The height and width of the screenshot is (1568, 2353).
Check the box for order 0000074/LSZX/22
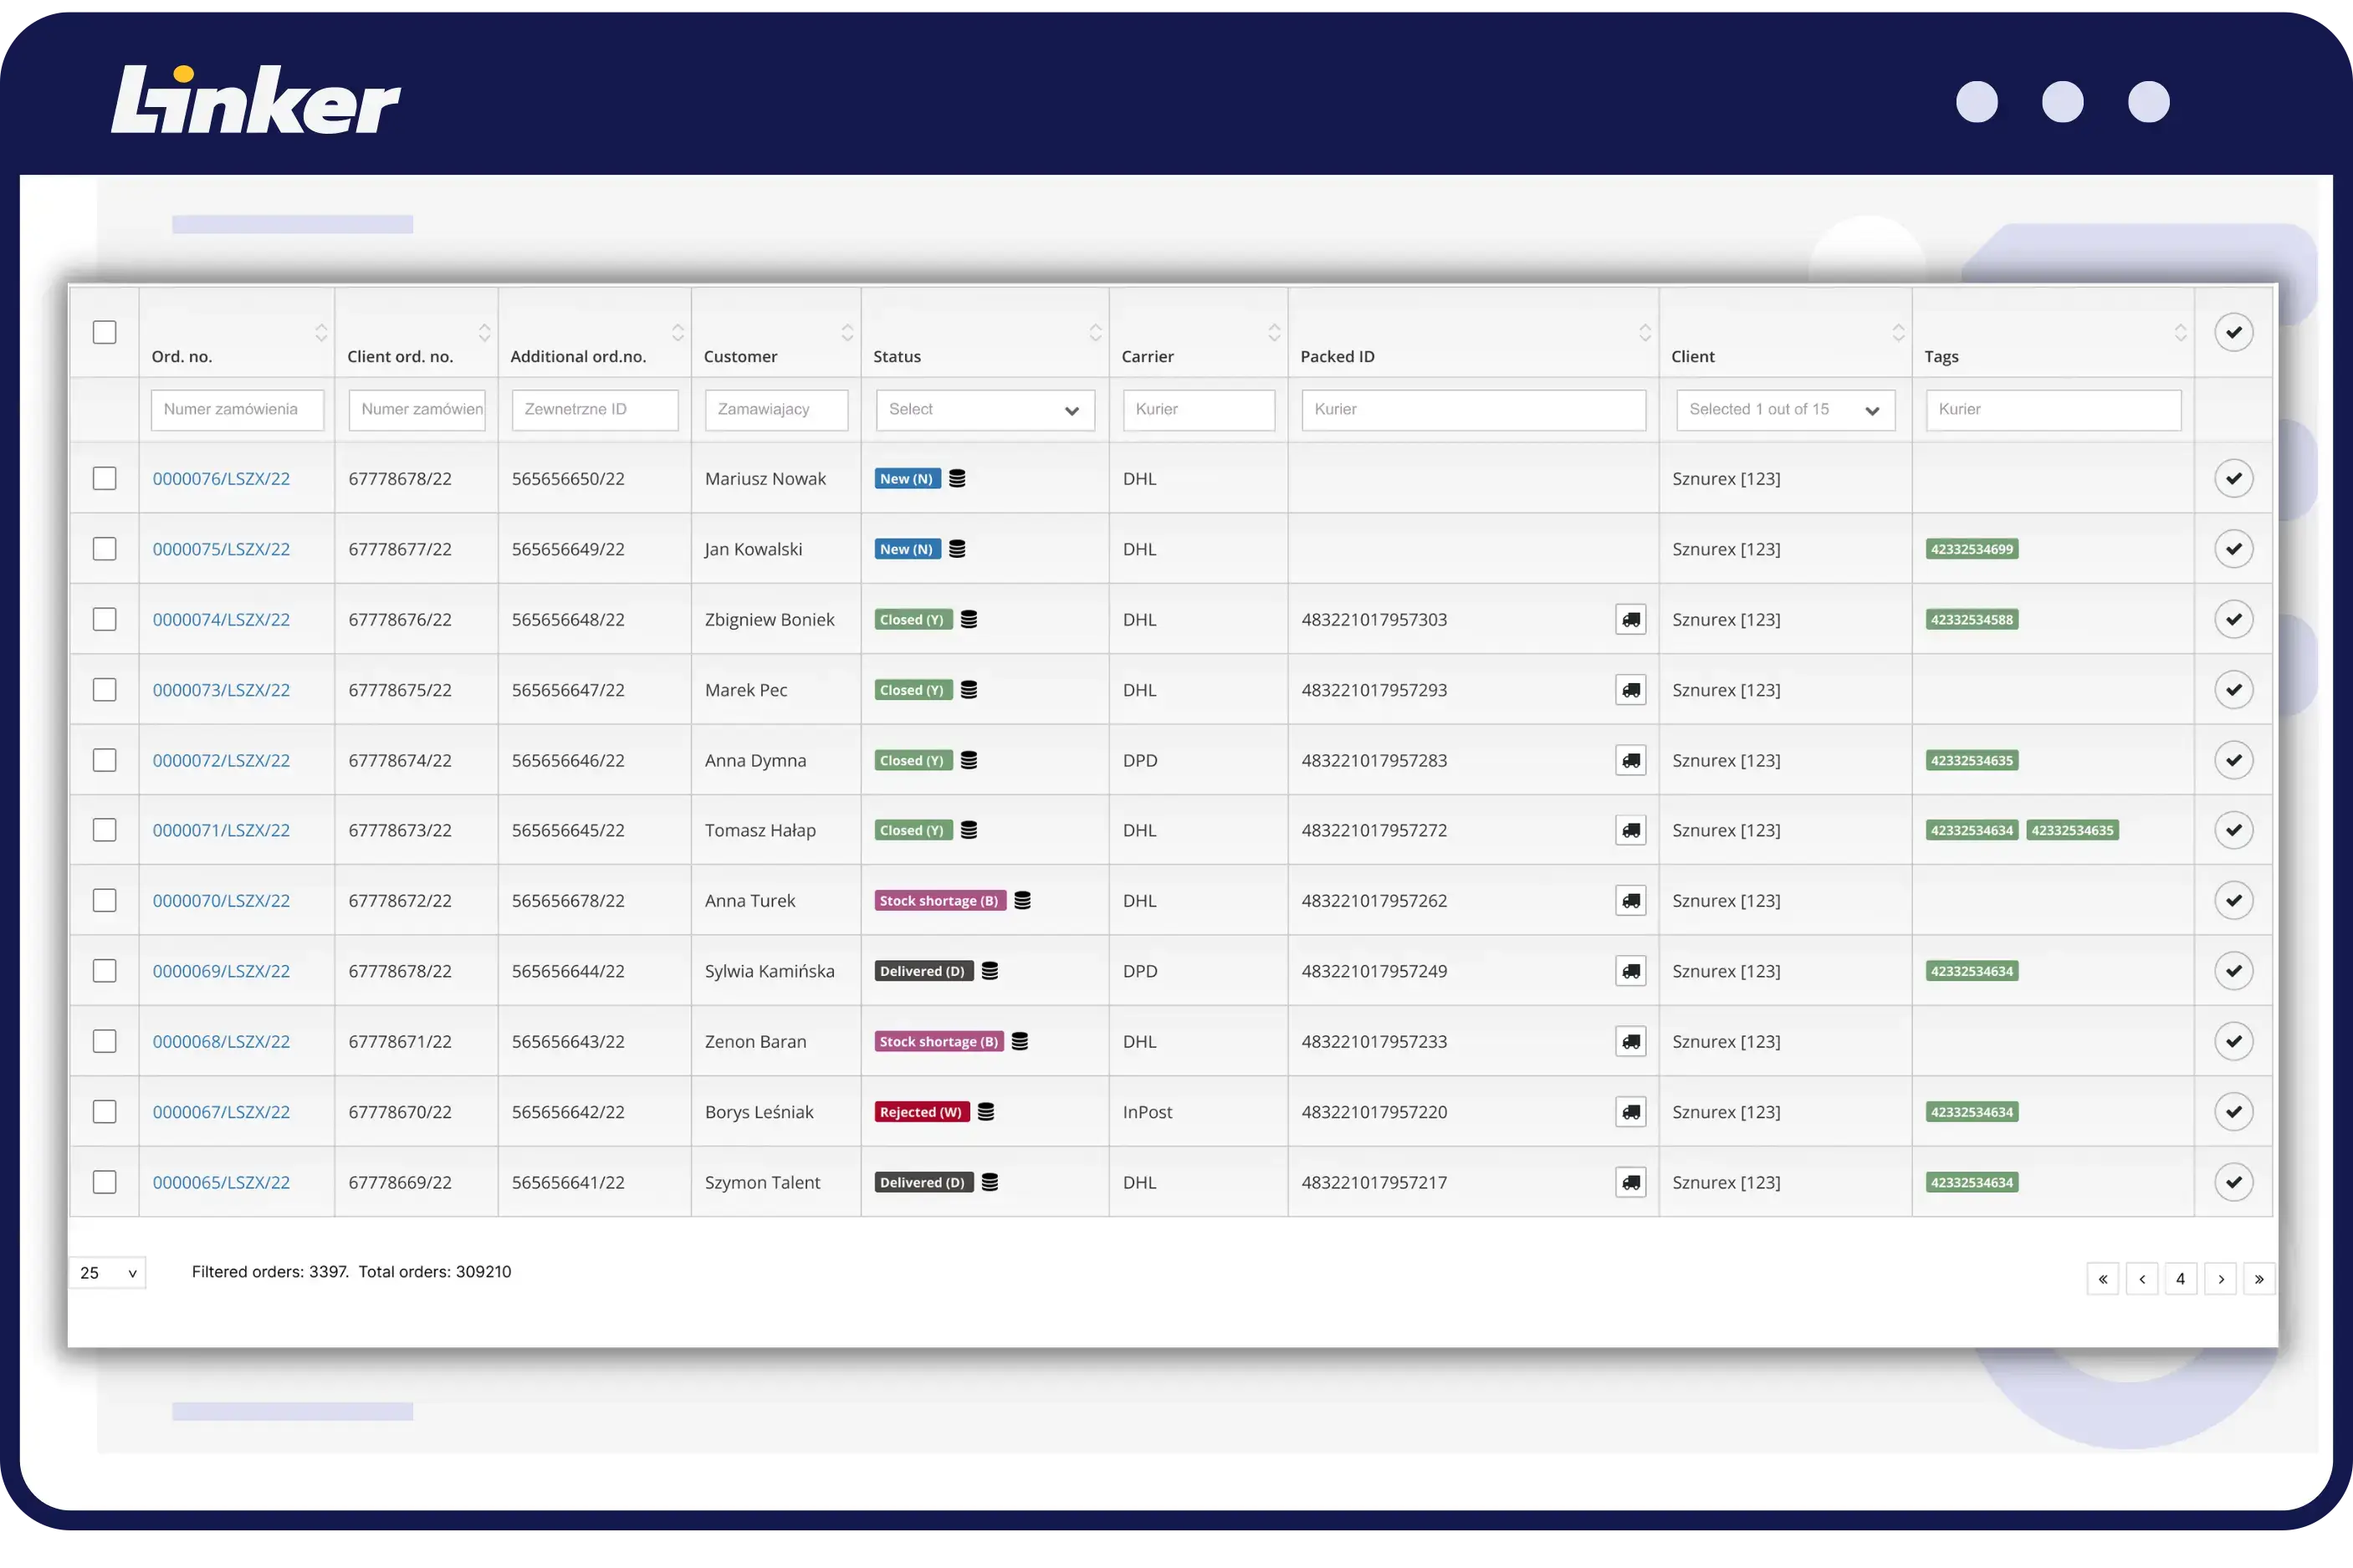[104, 620]
